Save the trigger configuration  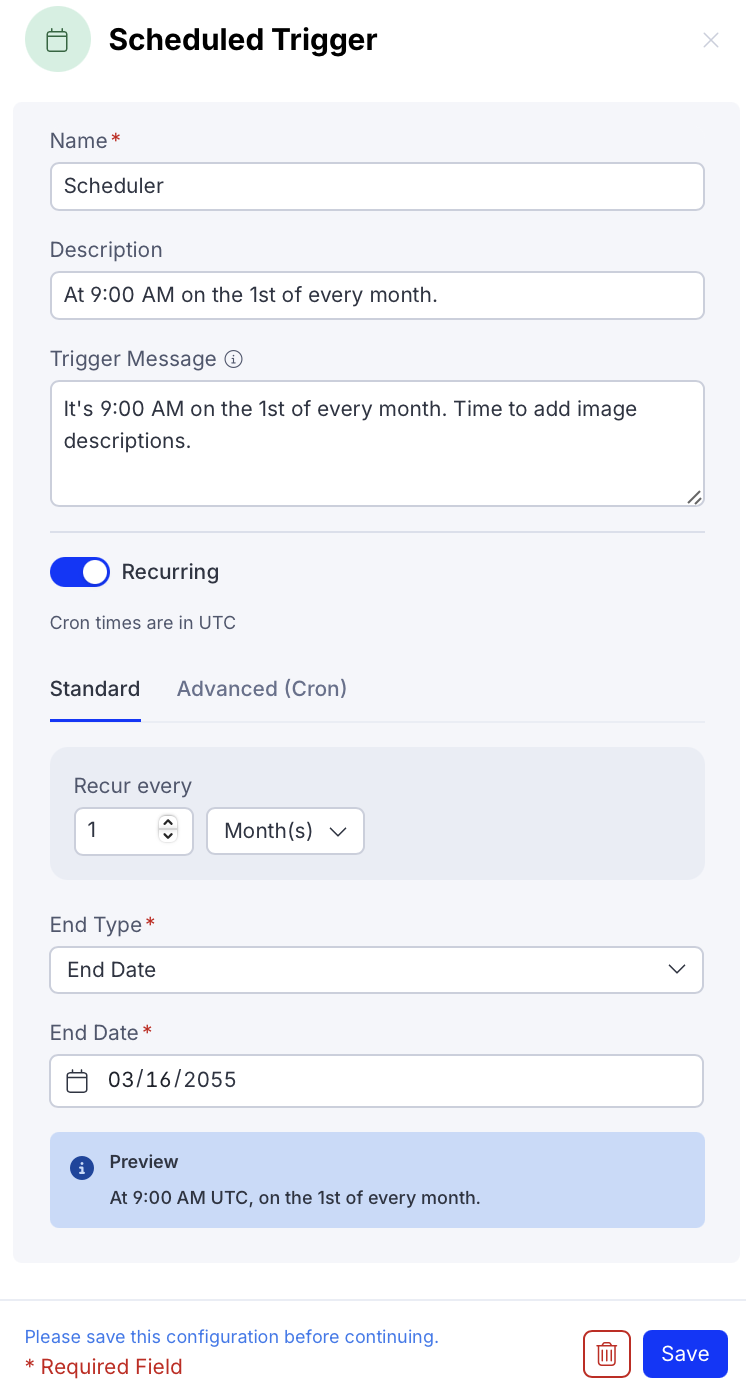(x=685, y=1354)
